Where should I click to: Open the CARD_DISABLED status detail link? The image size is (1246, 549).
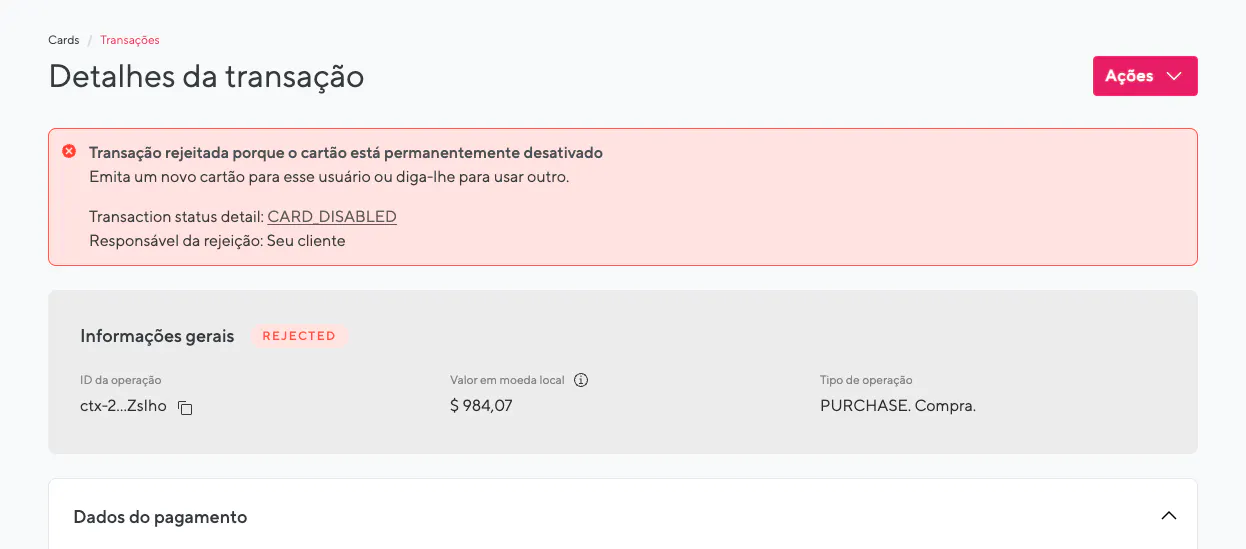(x=332, y=217)
